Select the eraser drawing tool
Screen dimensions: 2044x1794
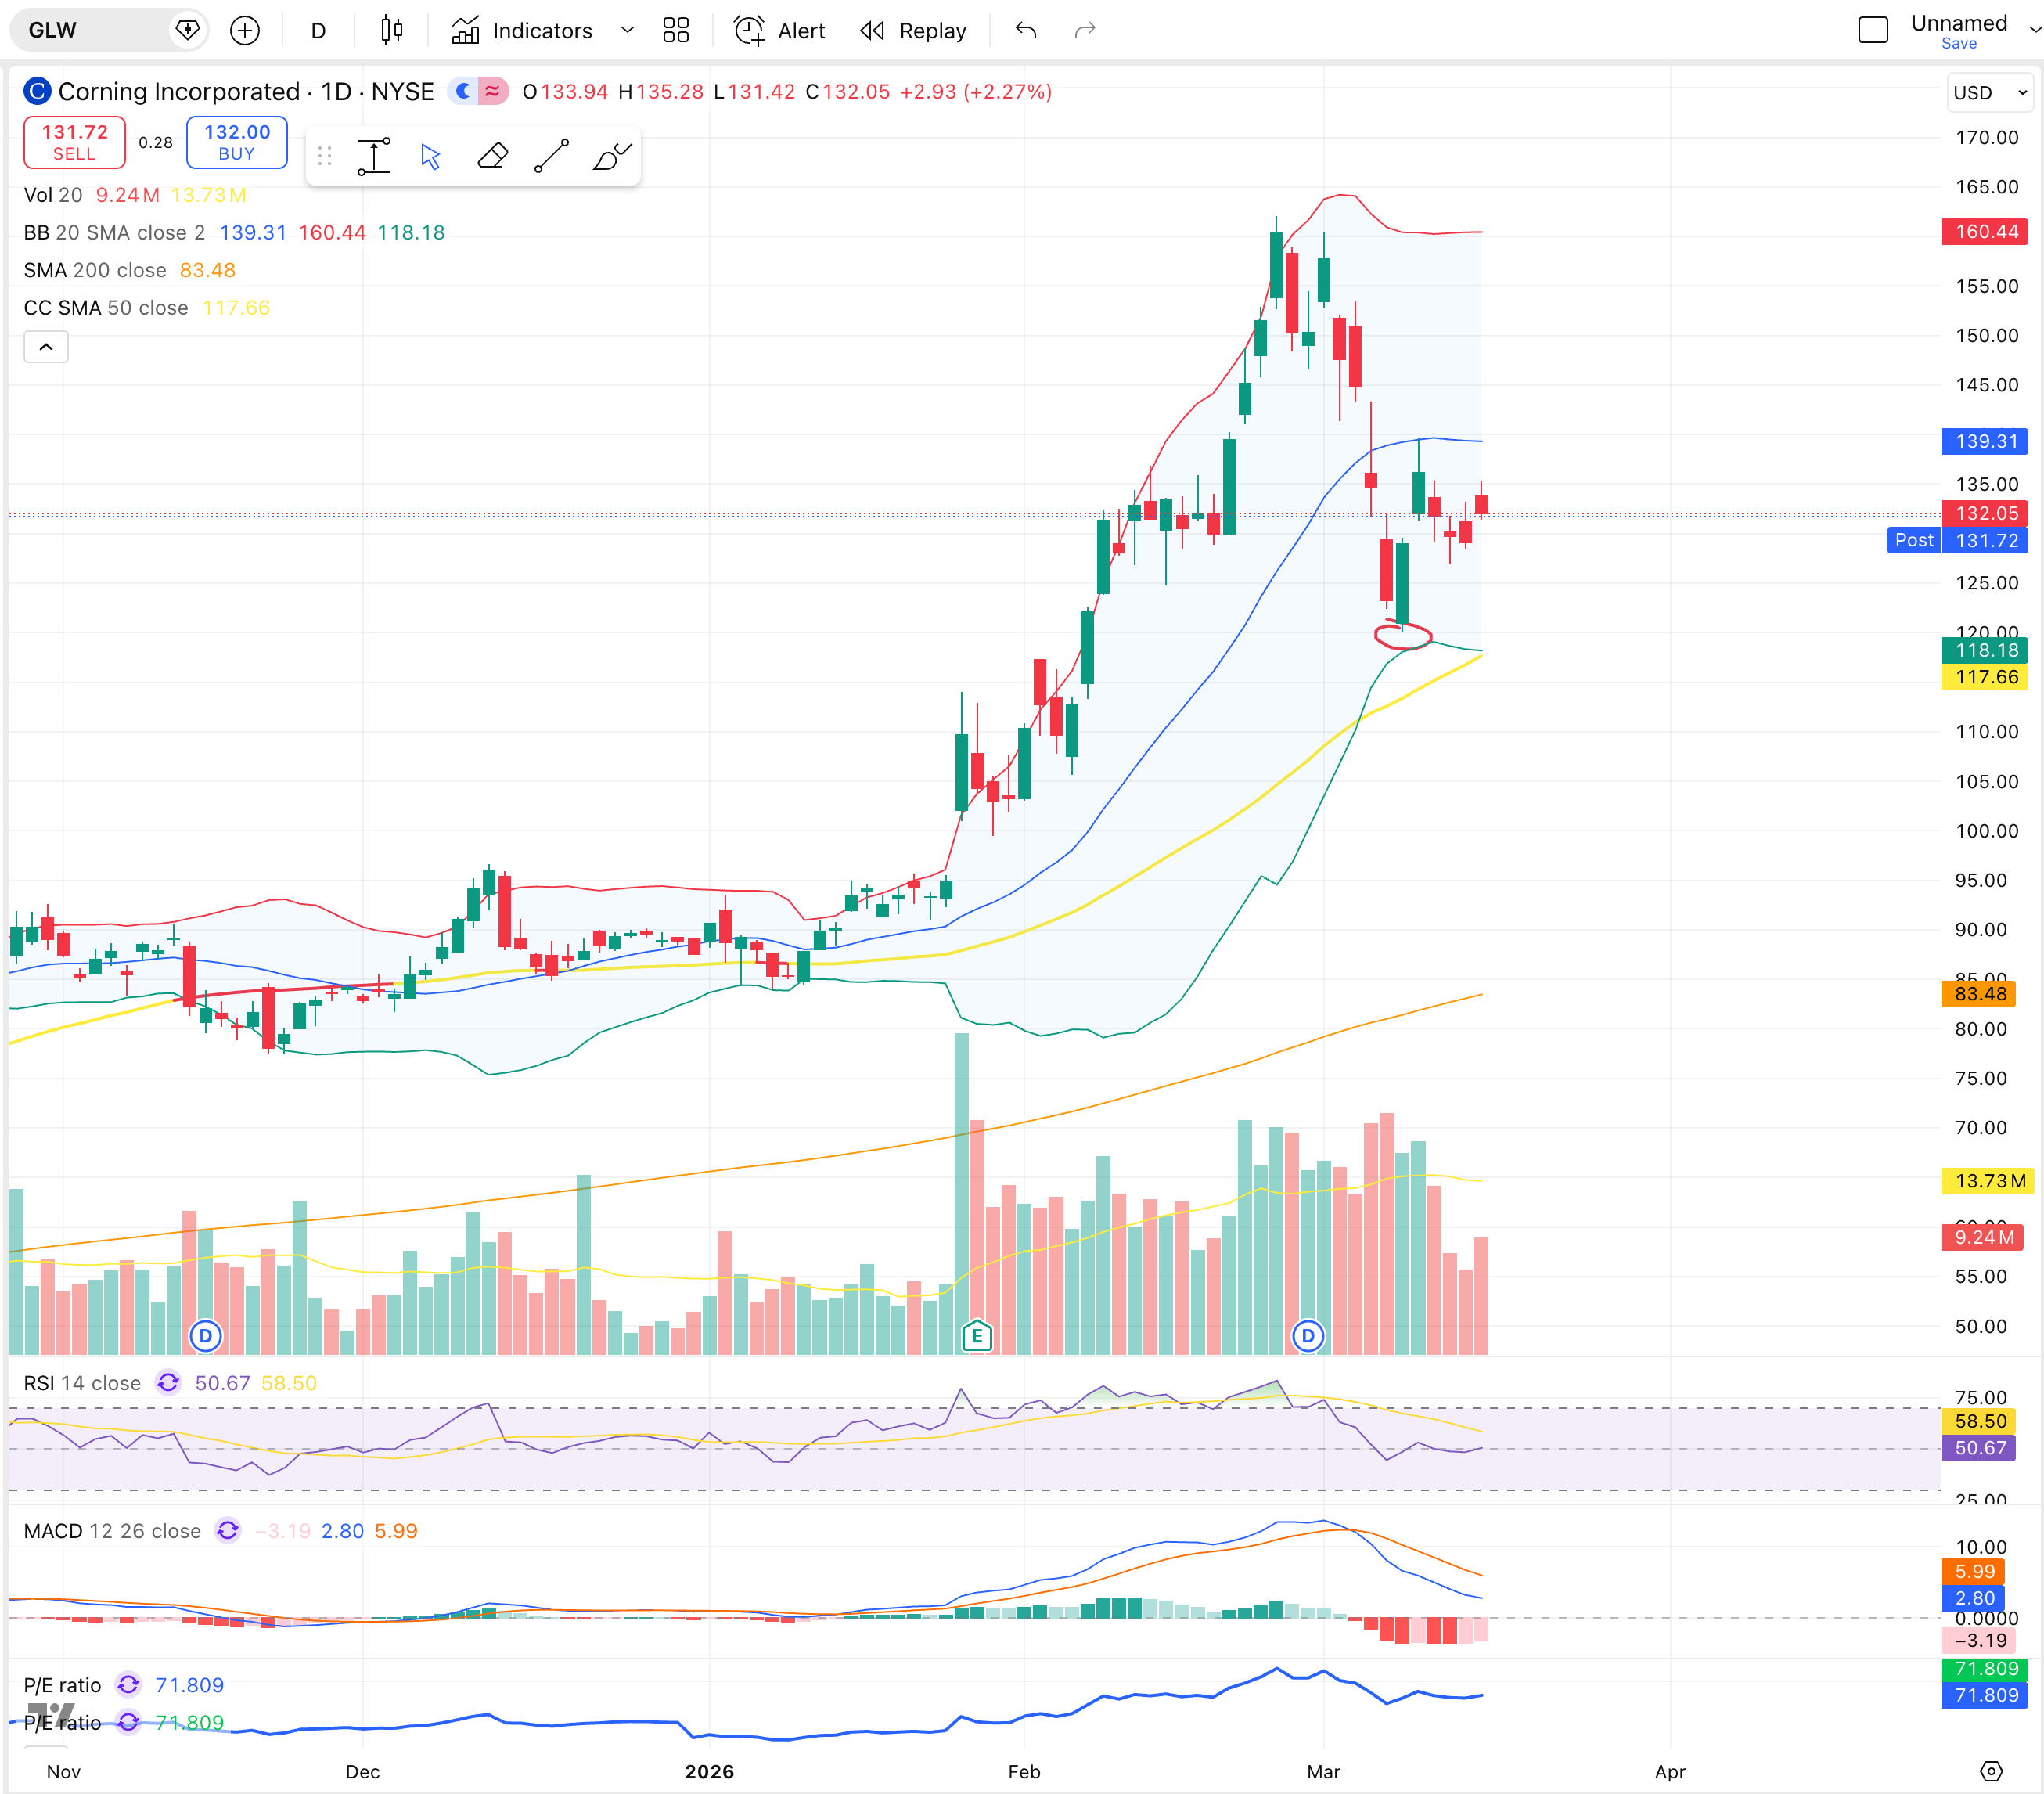pos(492,157)
